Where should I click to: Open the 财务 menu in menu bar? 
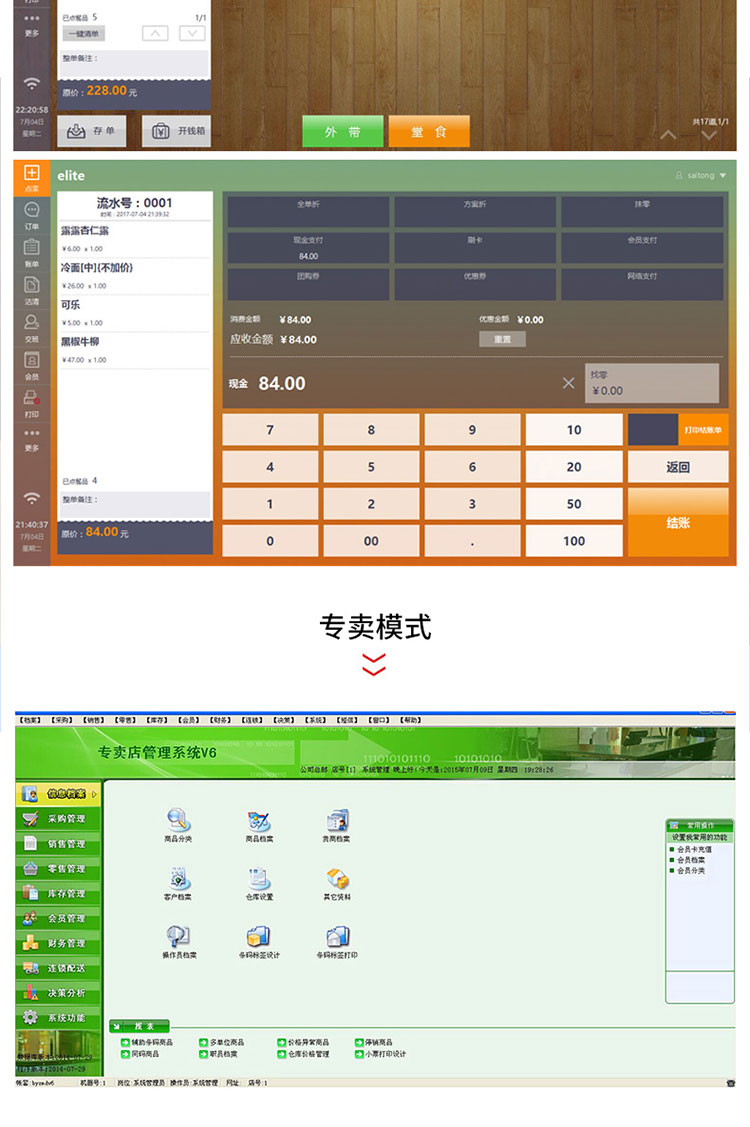pos(219,720)
